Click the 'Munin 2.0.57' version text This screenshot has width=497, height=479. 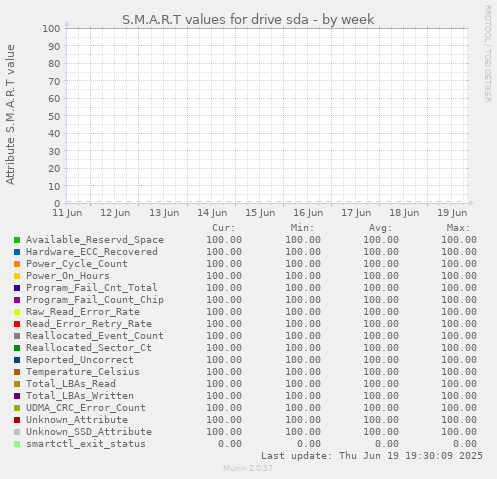(248, 468)
